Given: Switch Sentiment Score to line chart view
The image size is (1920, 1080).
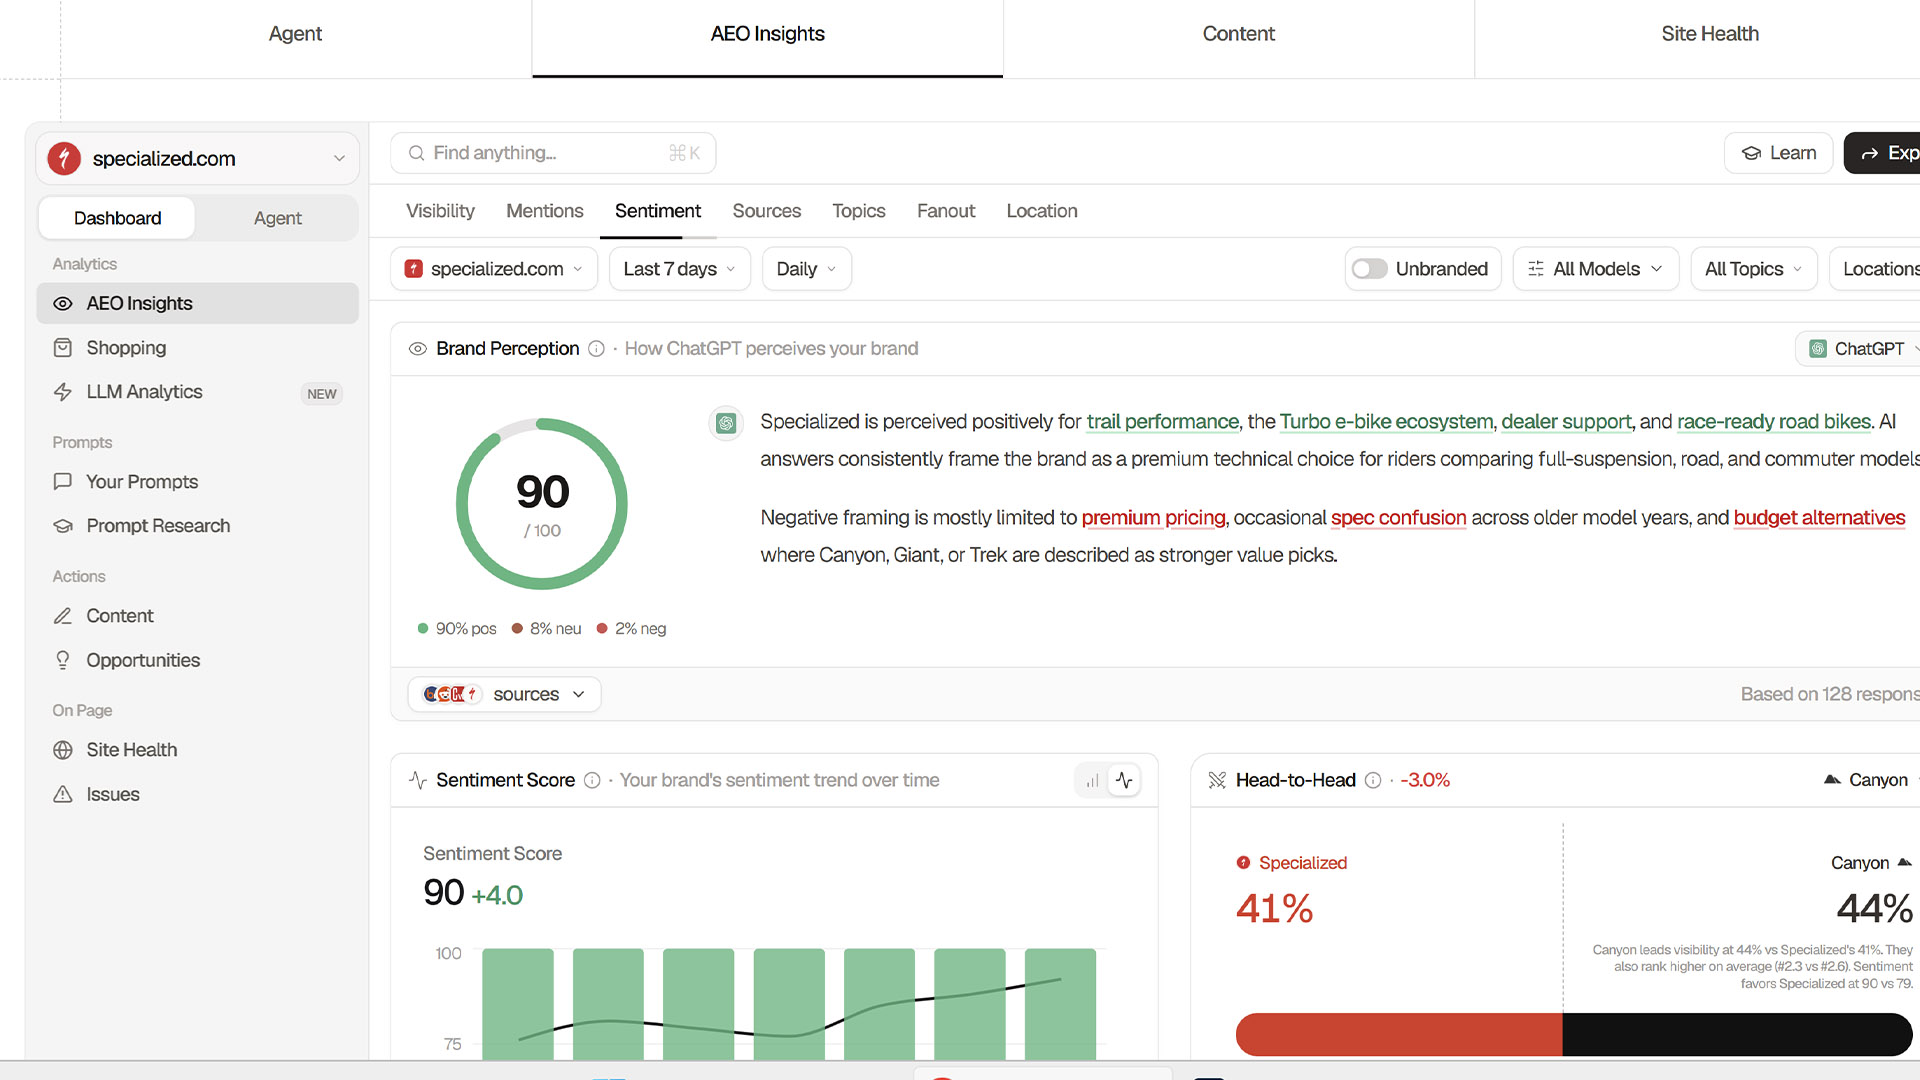Looking at the screenshot, I should tap(1124, 780).
